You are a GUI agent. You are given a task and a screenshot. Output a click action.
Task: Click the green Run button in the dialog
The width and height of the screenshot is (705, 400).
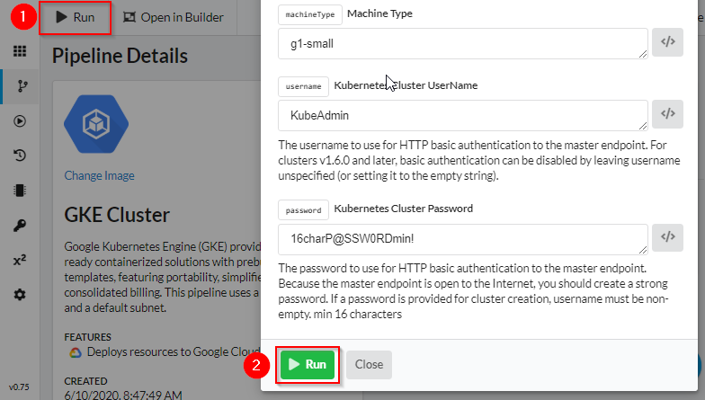[308, 364]
